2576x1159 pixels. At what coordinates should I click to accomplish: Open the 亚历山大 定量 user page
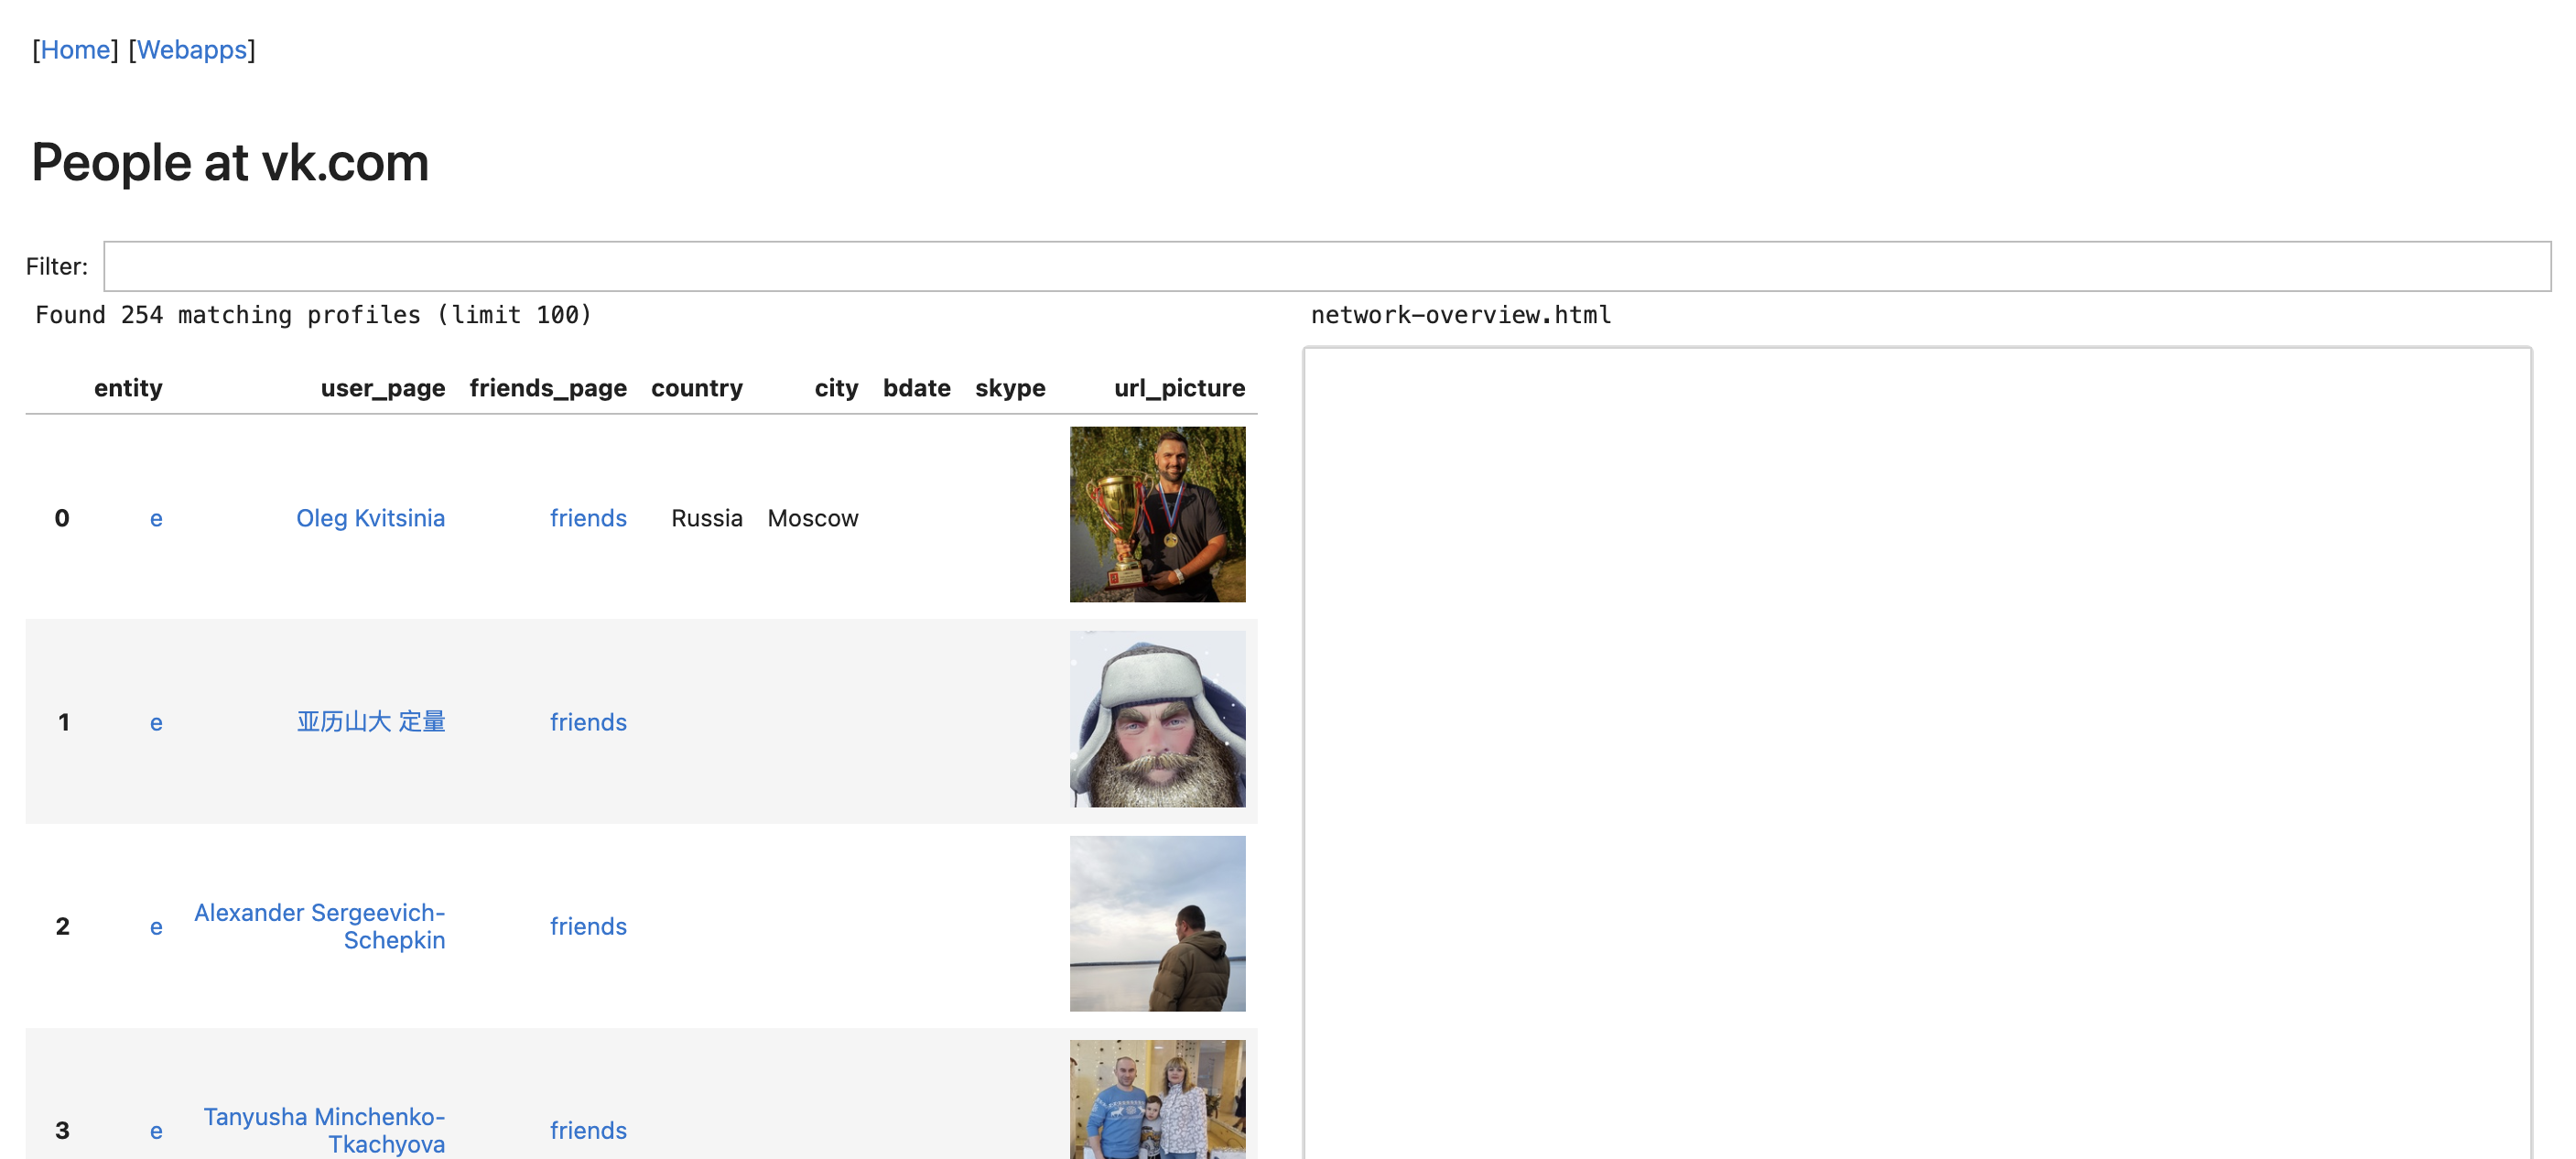tap(370, 722)
